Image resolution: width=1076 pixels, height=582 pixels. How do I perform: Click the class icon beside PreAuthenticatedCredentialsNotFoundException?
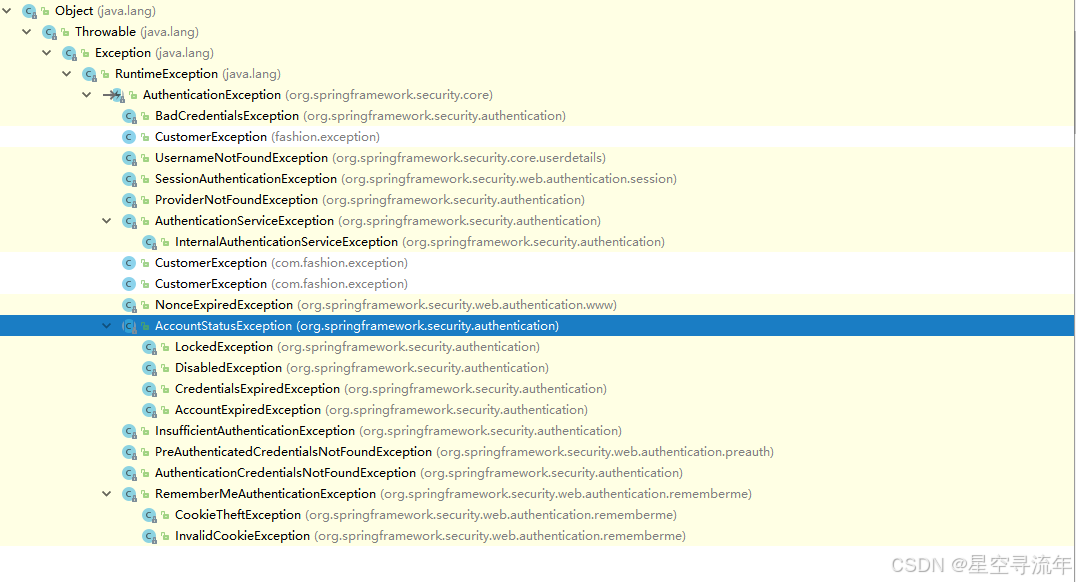[x=129, y=452]
